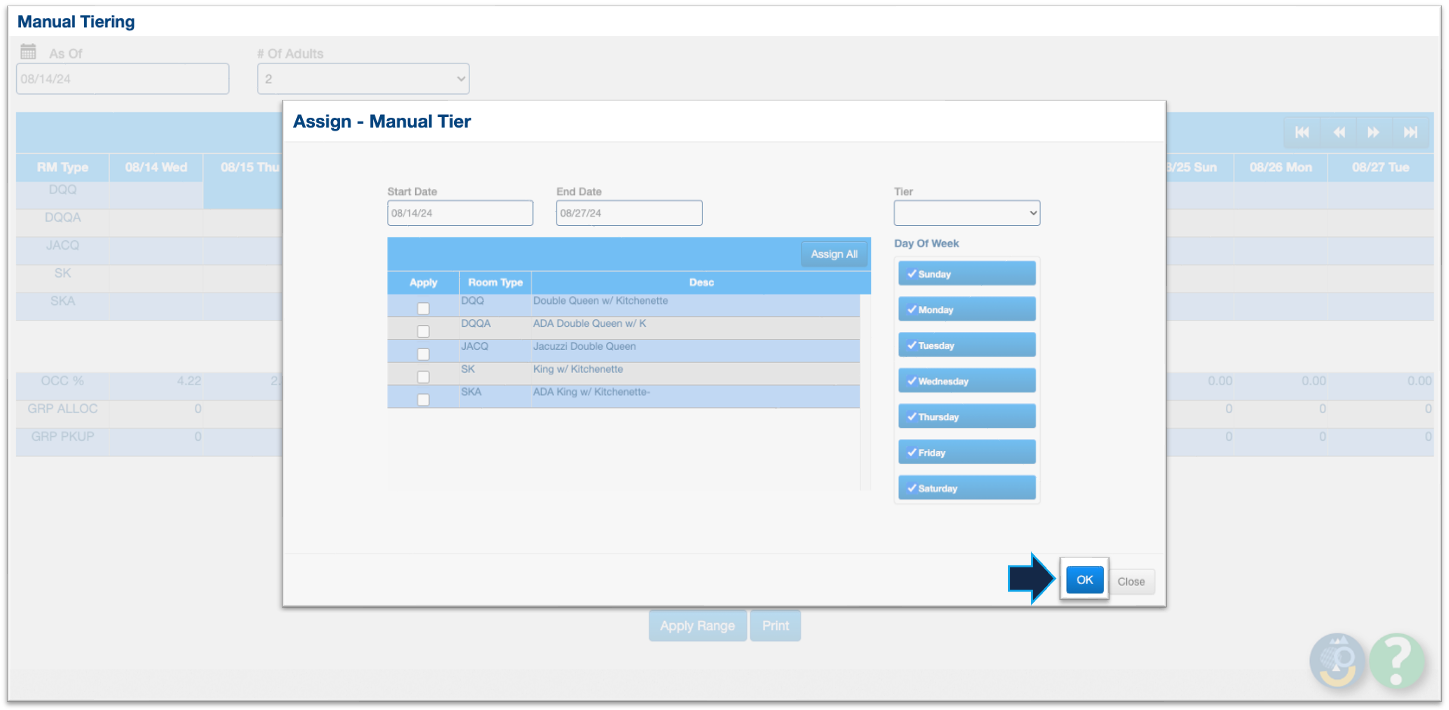Click the Close button in dialog
Image resolution: width=1449 pixels, height=710 pixels.
point(1131,581)
